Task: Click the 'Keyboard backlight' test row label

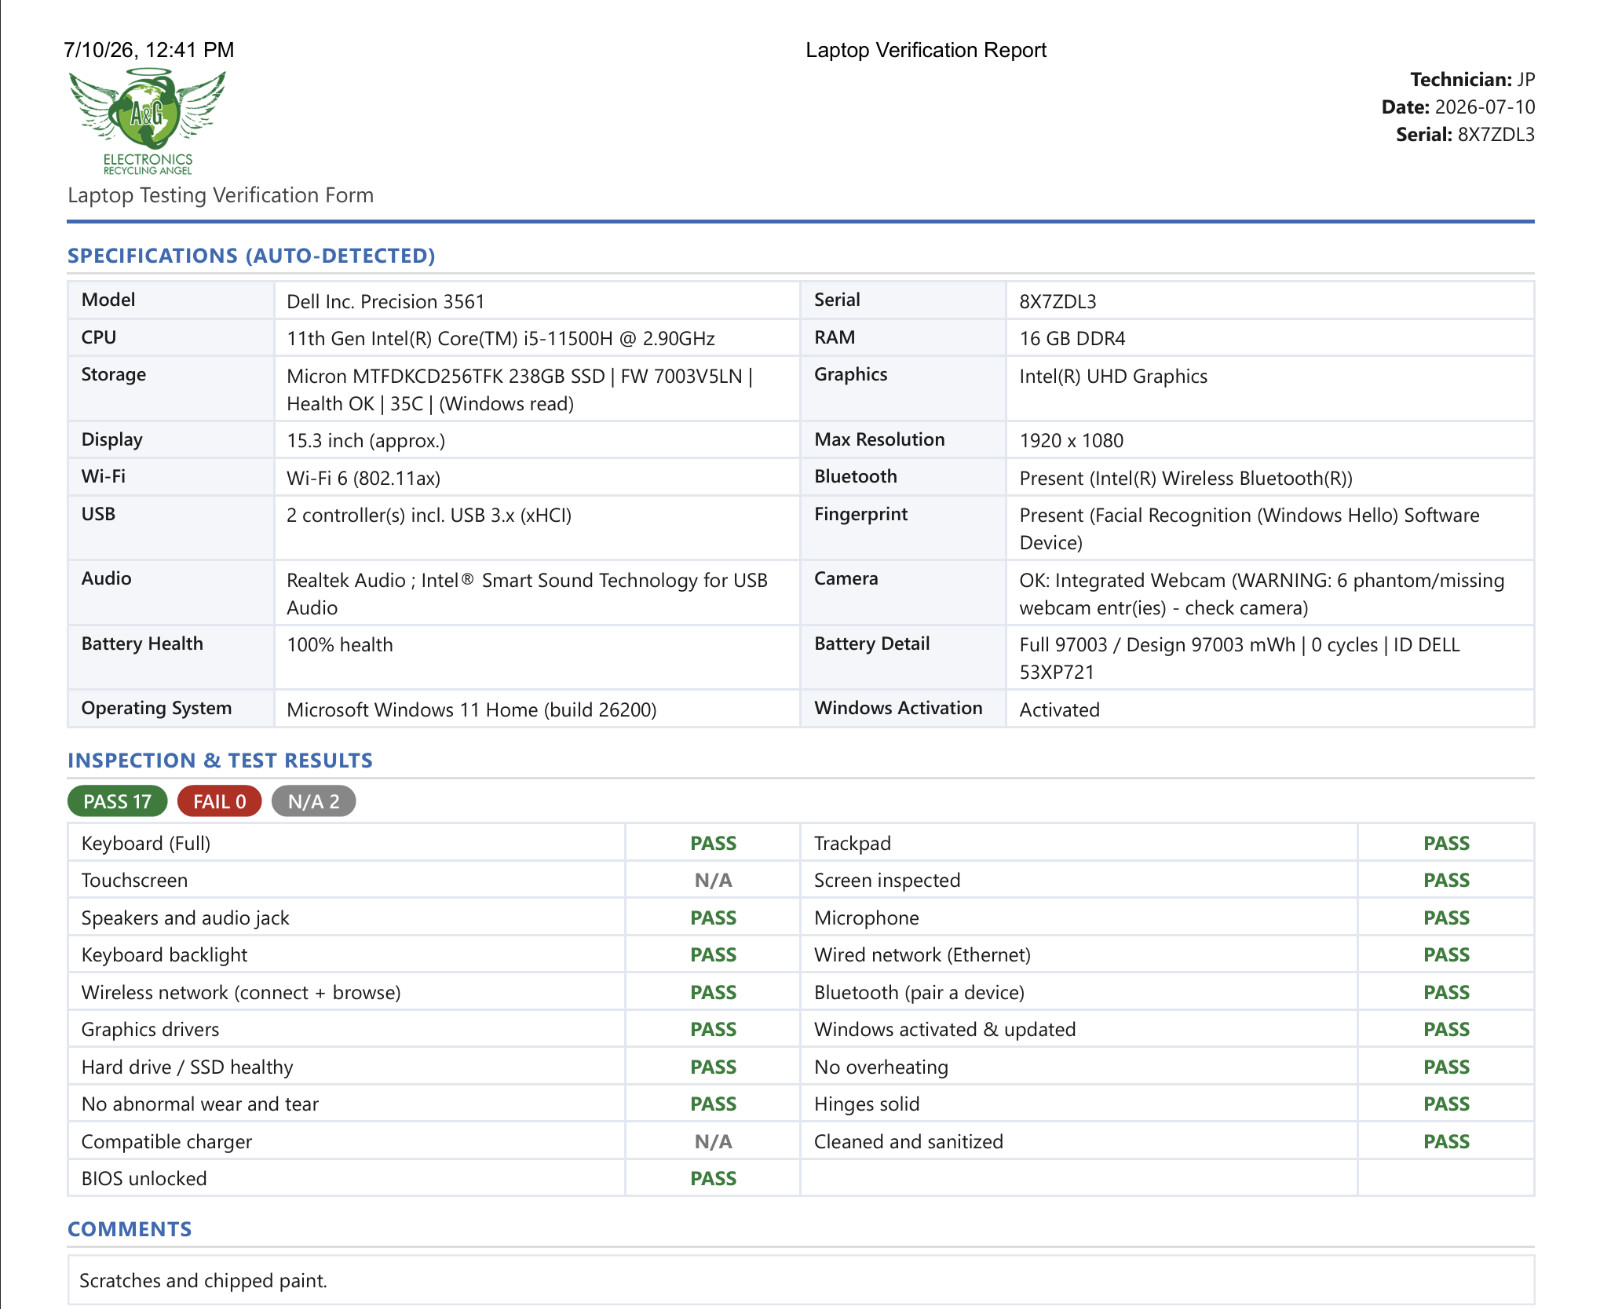Action: click(164, 955)
